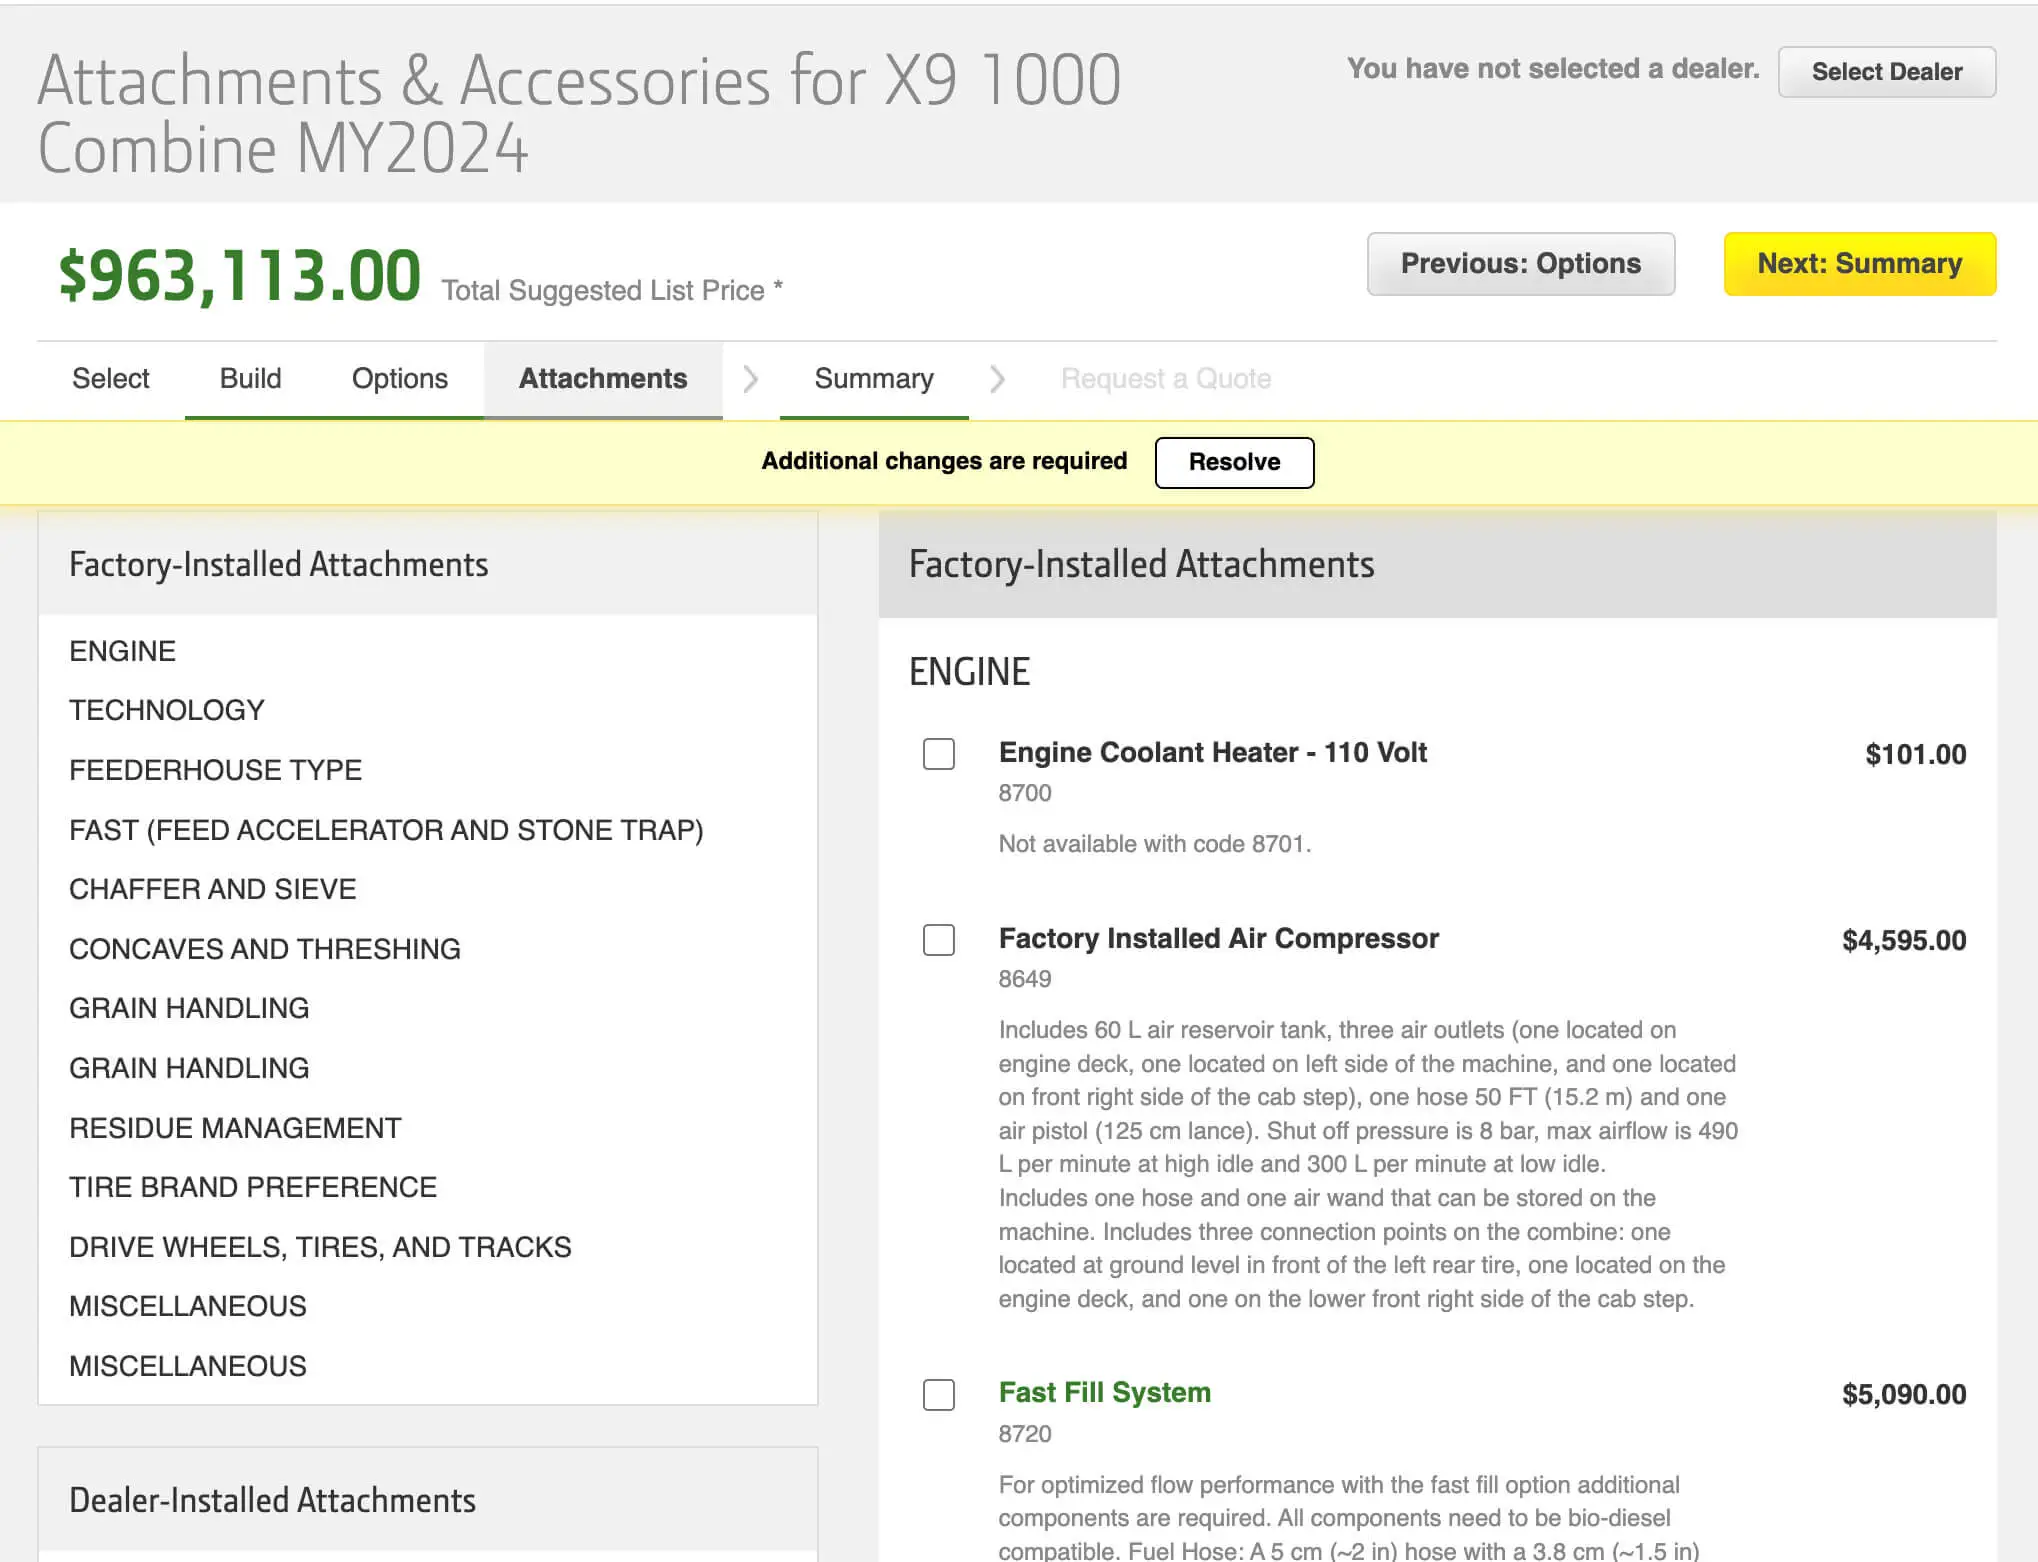This screenshot has width=2038, height=1562.
Task: Switch to the Build tab
Action: 250,379
